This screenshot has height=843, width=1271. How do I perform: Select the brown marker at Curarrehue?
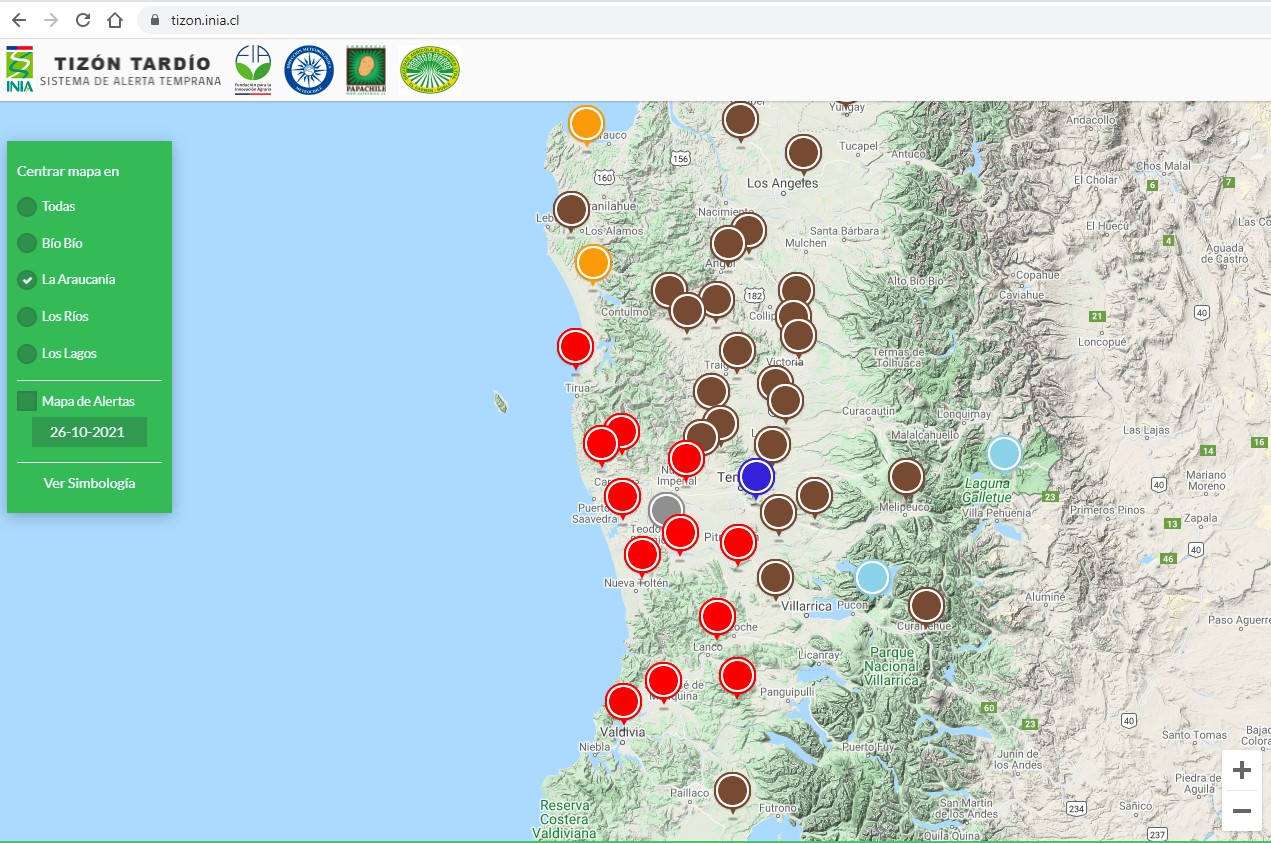(x=926, y=605)
